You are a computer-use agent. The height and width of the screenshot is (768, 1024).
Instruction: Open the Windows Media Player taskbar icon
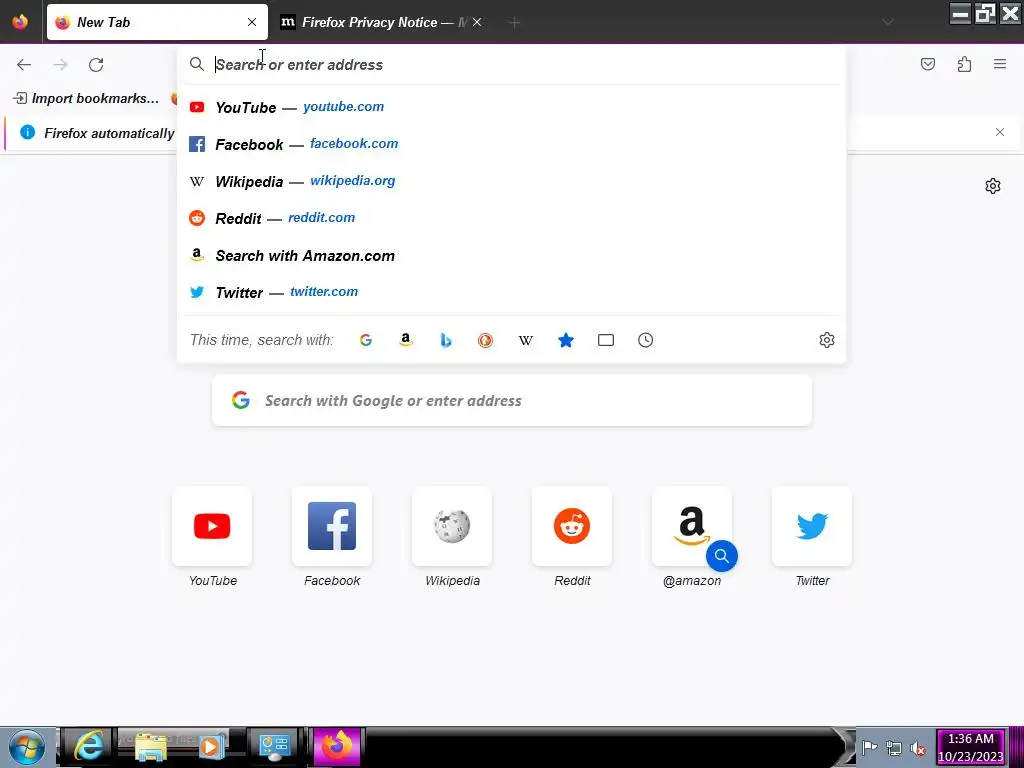[x=210, y=746]
